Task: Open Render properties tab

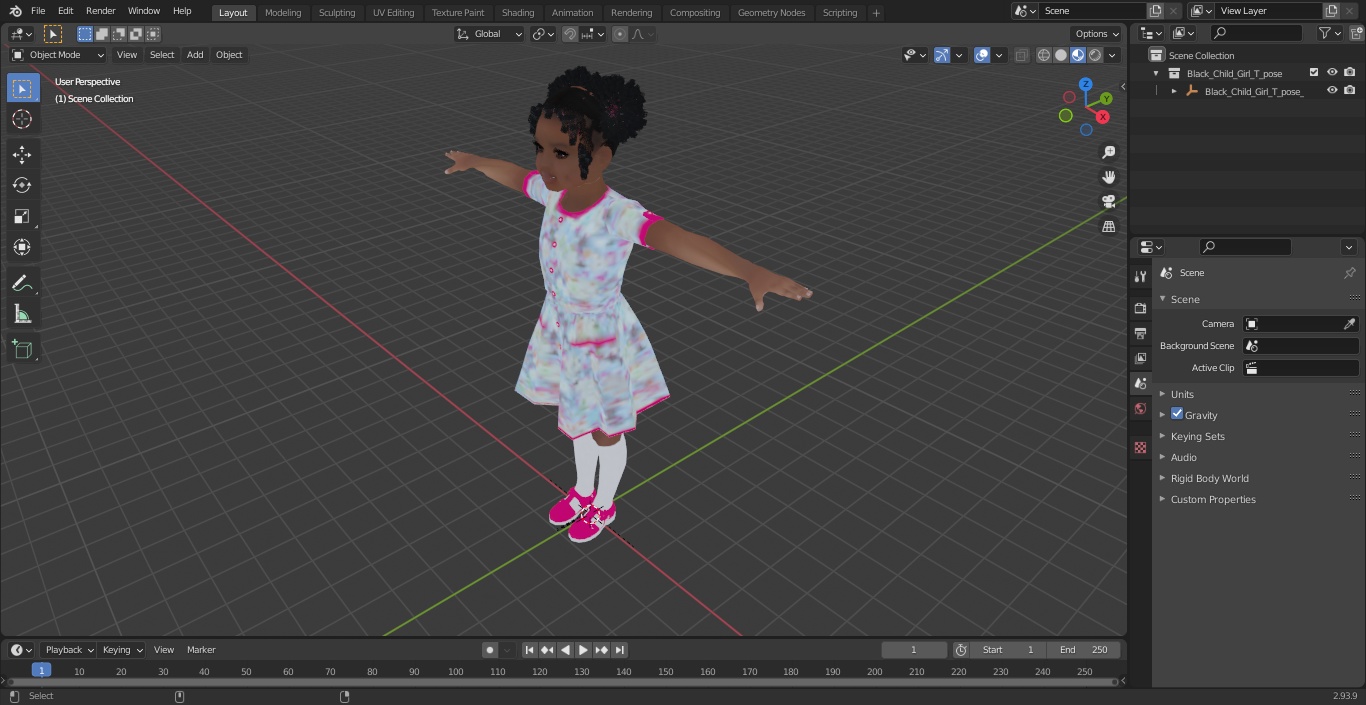Action: [x=1140, y=308]
